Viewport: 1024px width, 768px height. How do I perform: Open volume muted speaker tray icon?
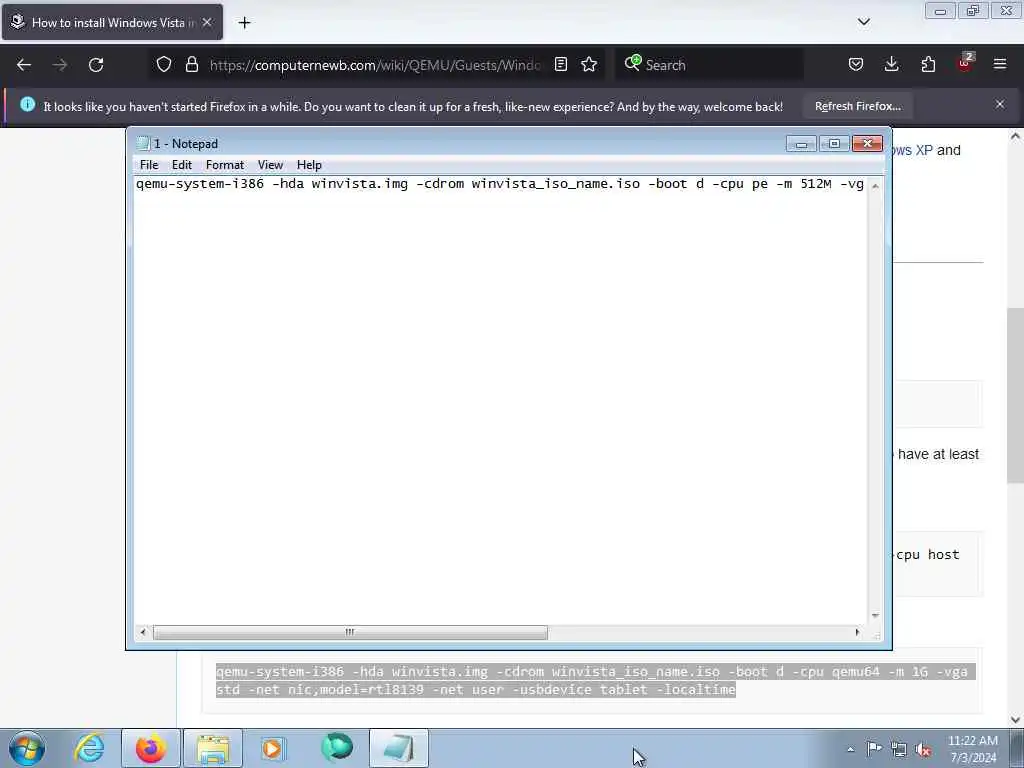[x=923, y=750]
